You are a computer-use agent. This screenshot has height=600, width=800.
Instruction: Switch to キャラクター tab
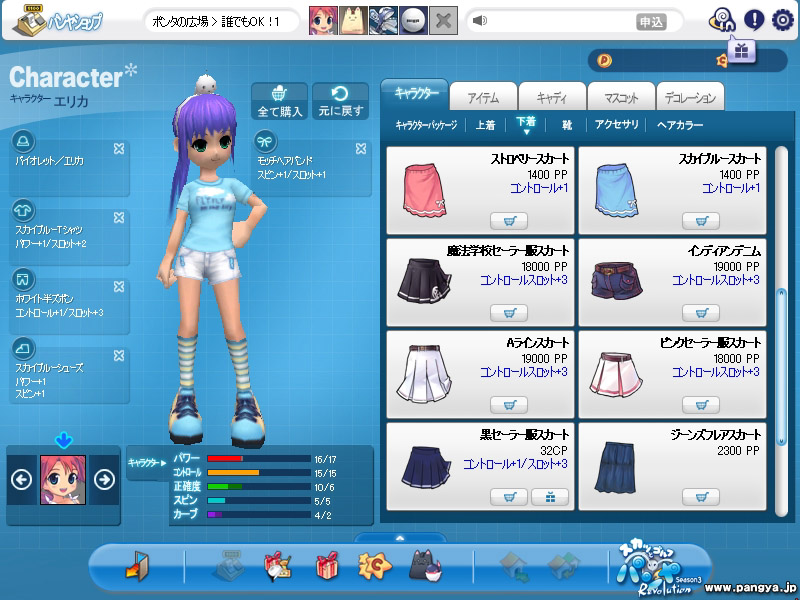point(415,94)
